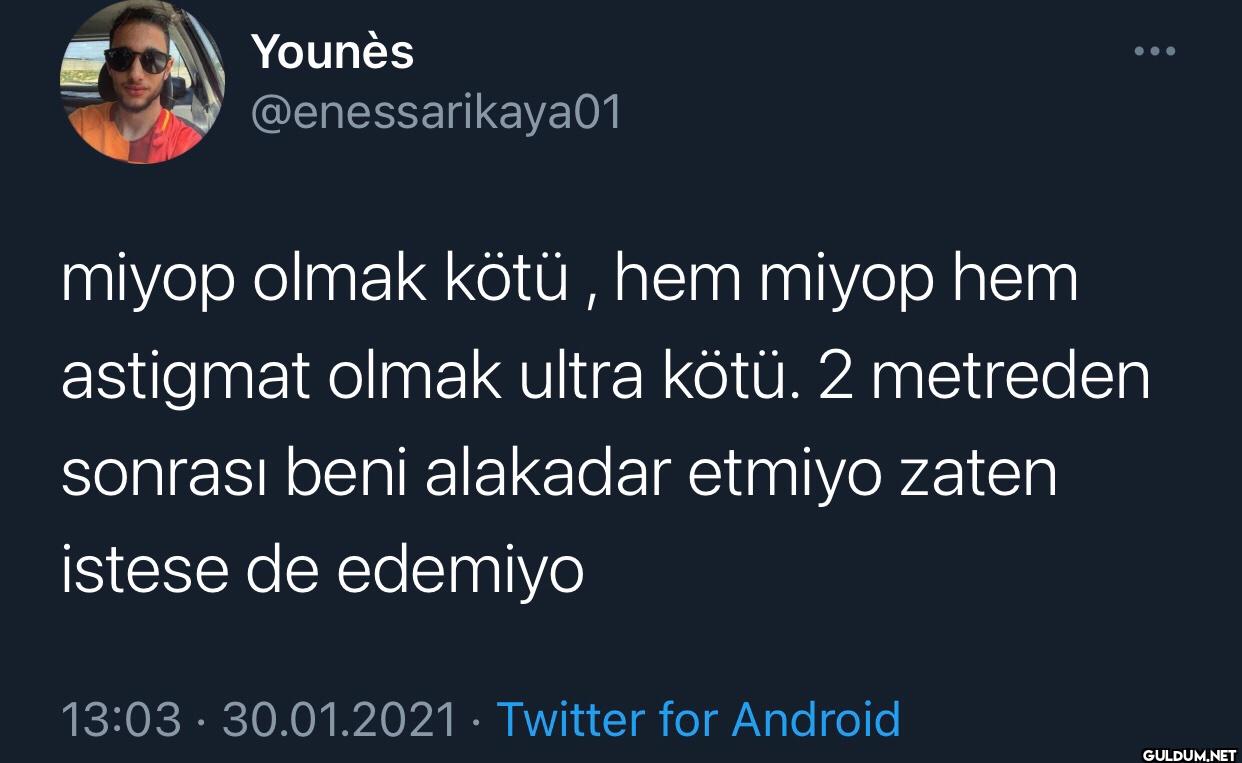Click the word "alakadar" in the tweet

545,474
